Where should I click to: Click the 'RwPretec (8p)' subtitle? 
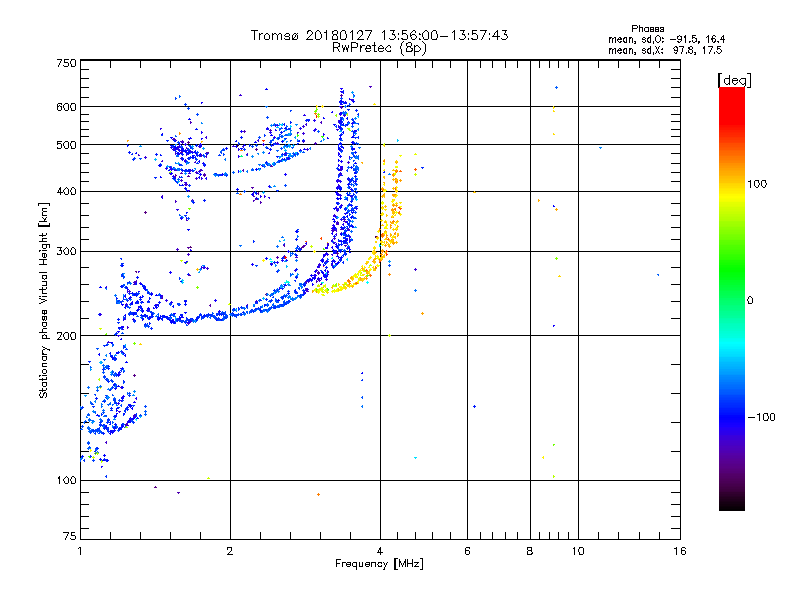379,48
